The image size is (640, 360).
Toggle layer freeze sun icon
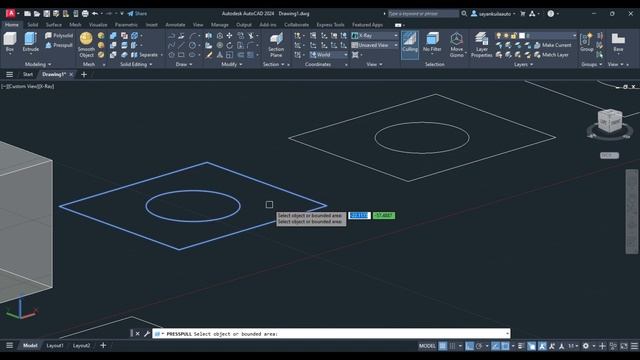pyautogui.click(x=506, y=36)
